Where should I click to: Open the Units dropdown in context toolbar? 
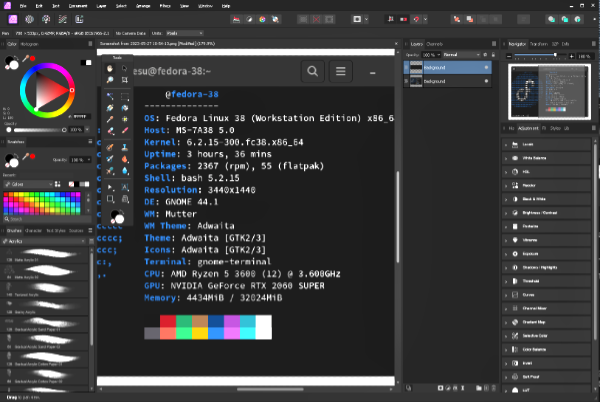[184, 33]
